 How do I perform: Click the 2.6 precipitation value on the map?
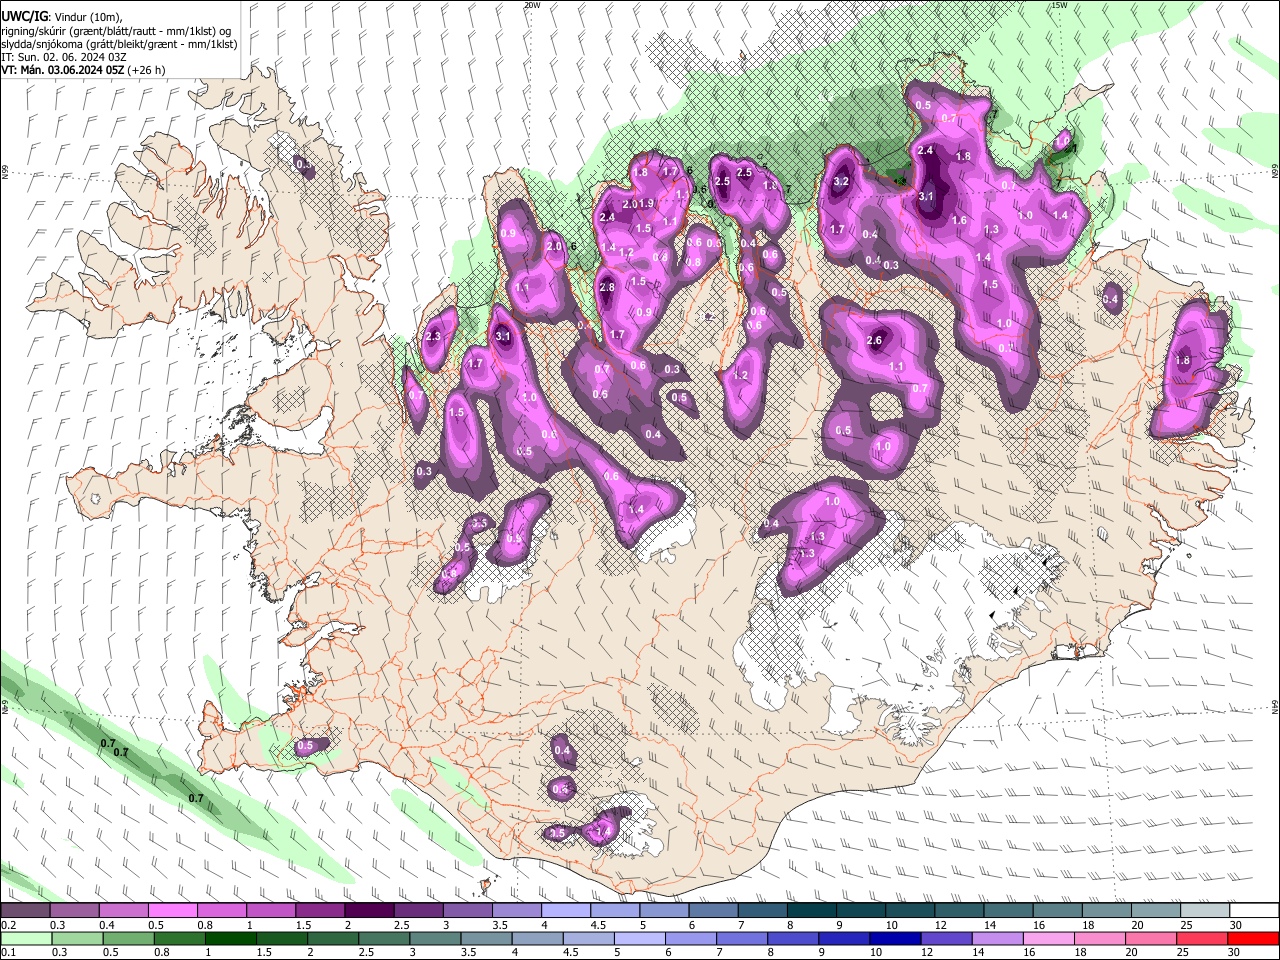coord(874,340)
